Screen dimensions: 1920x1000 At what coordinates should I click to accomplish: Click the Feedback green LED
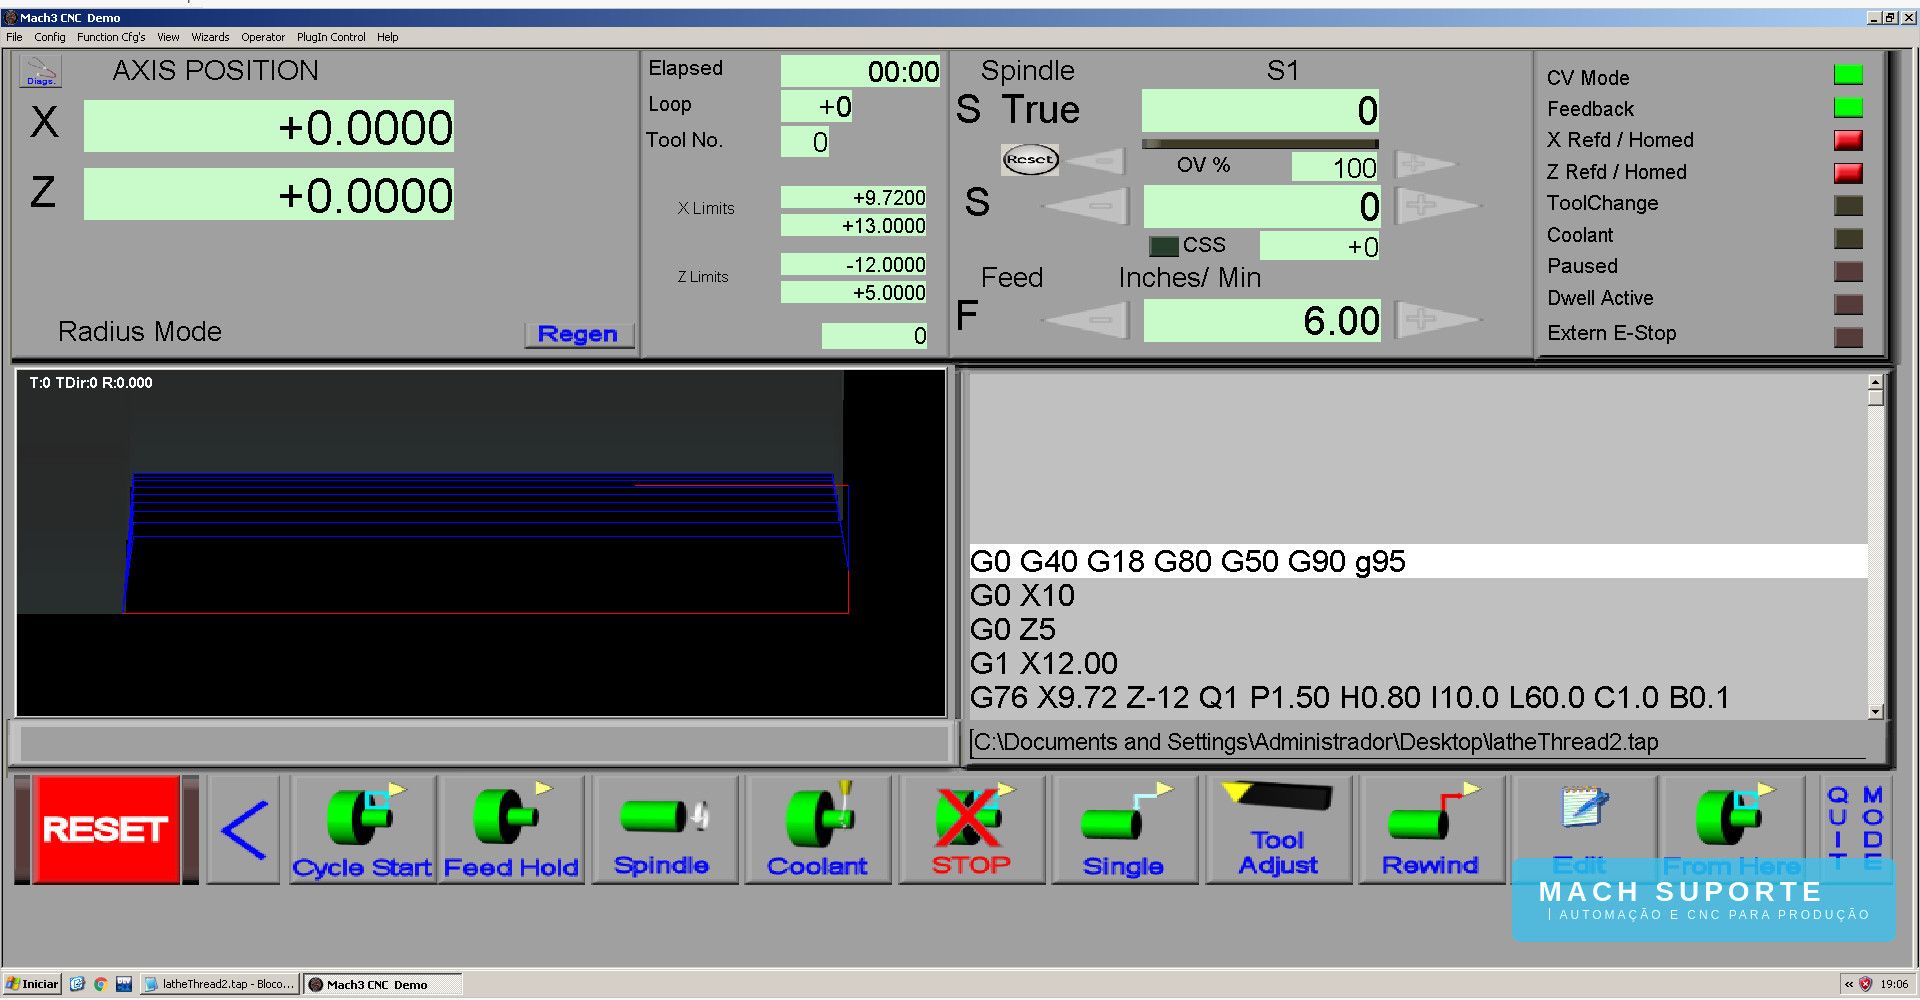1848,107
